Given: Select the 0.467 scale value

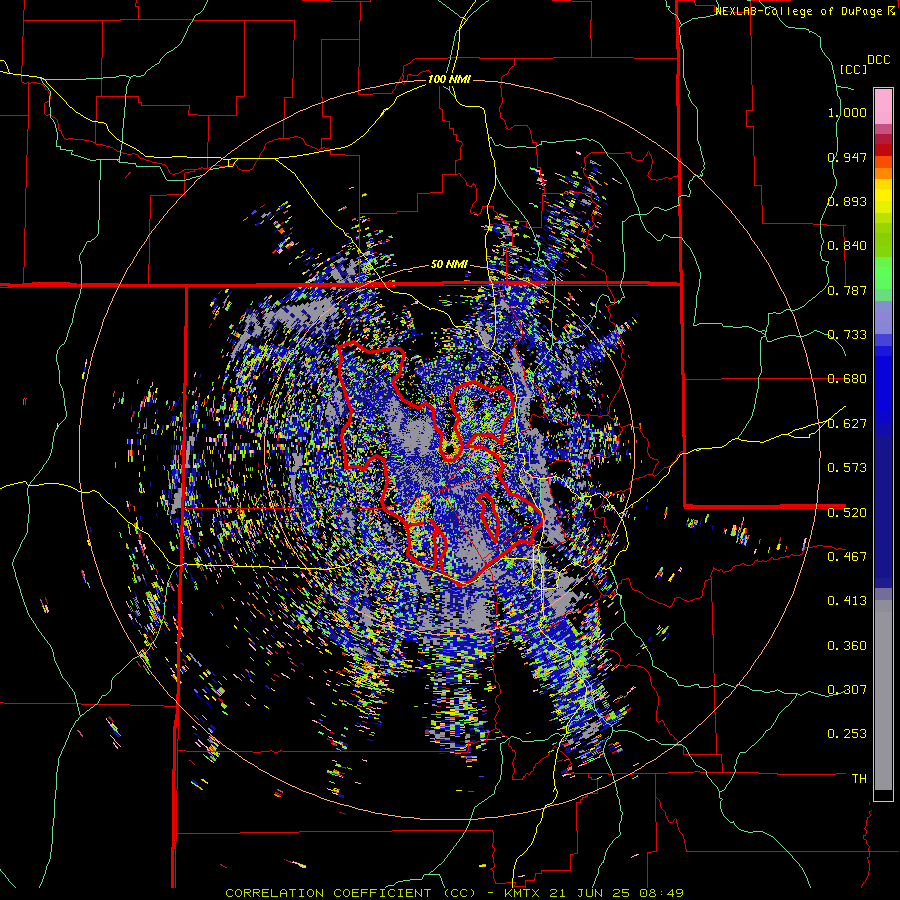Looking at the screenshot, I should (x=847, y=557).
